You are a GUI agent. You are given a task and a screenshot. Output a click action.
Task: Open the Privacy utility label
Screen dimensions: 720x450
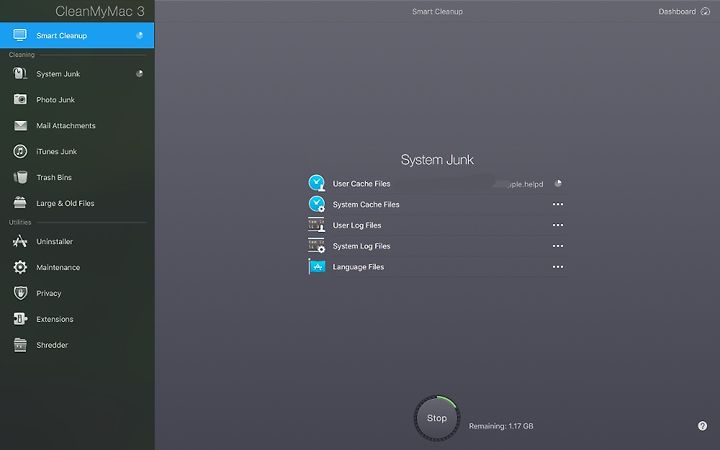pyautogui.click(x=49, y=293)
